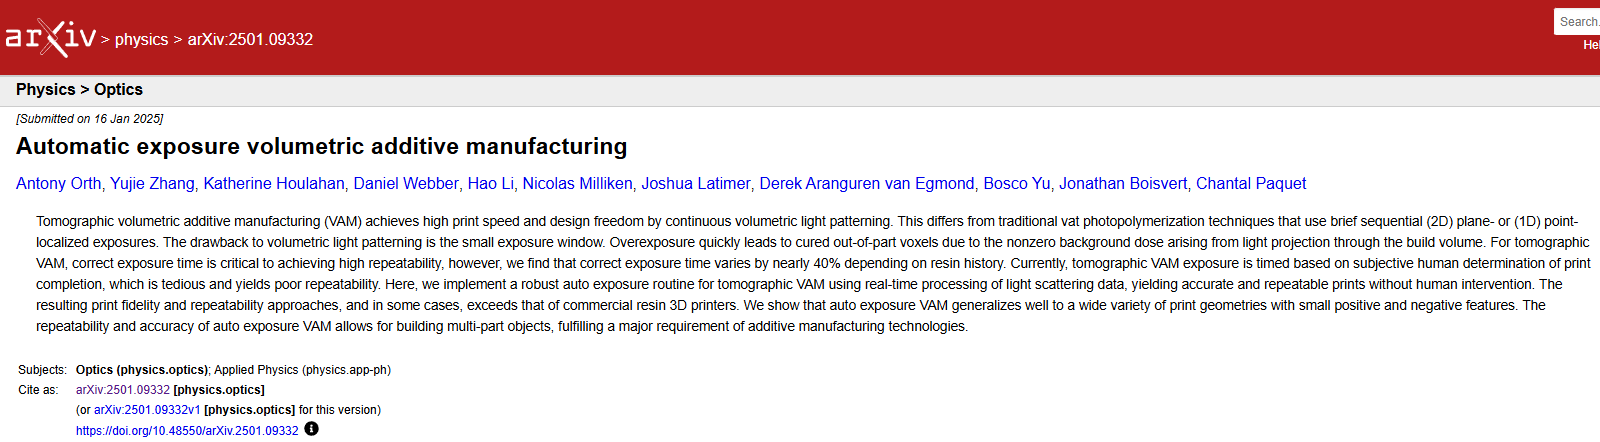This screenshot has width=1600, height=442.
Task: Open the arXiv:2501.09332v1 version link
Action: tap(147, 410)
